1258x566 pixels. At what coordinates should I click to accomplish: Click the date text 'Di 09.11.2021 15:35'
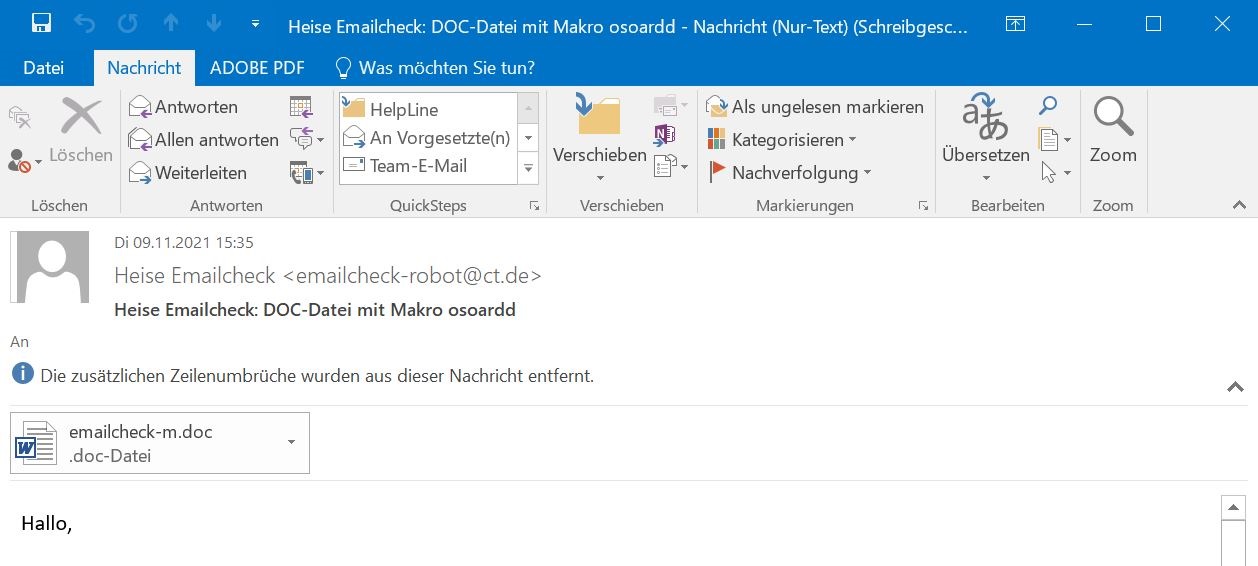click(184, 242)
